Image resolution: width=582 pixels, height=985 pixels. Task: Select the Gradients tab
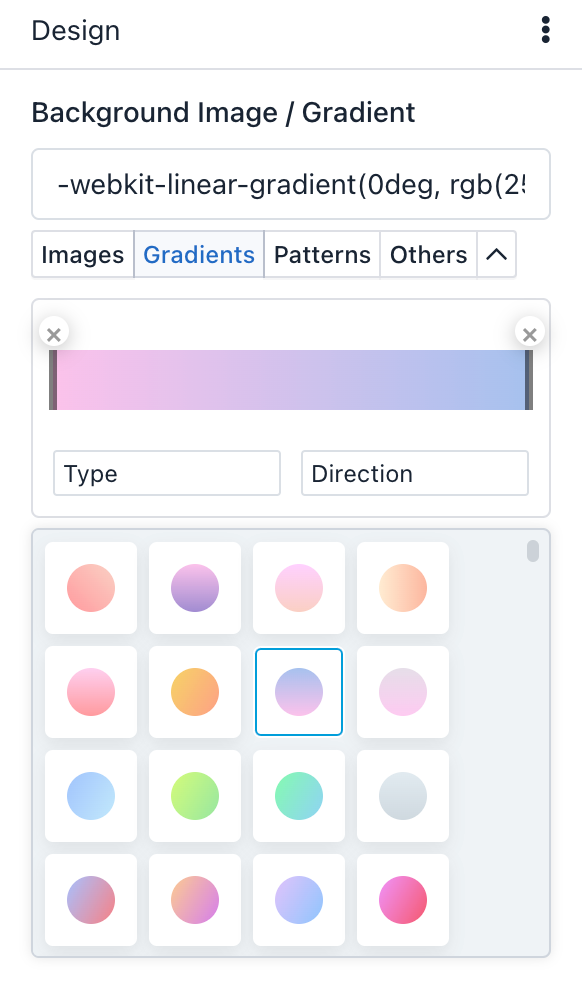198,255
